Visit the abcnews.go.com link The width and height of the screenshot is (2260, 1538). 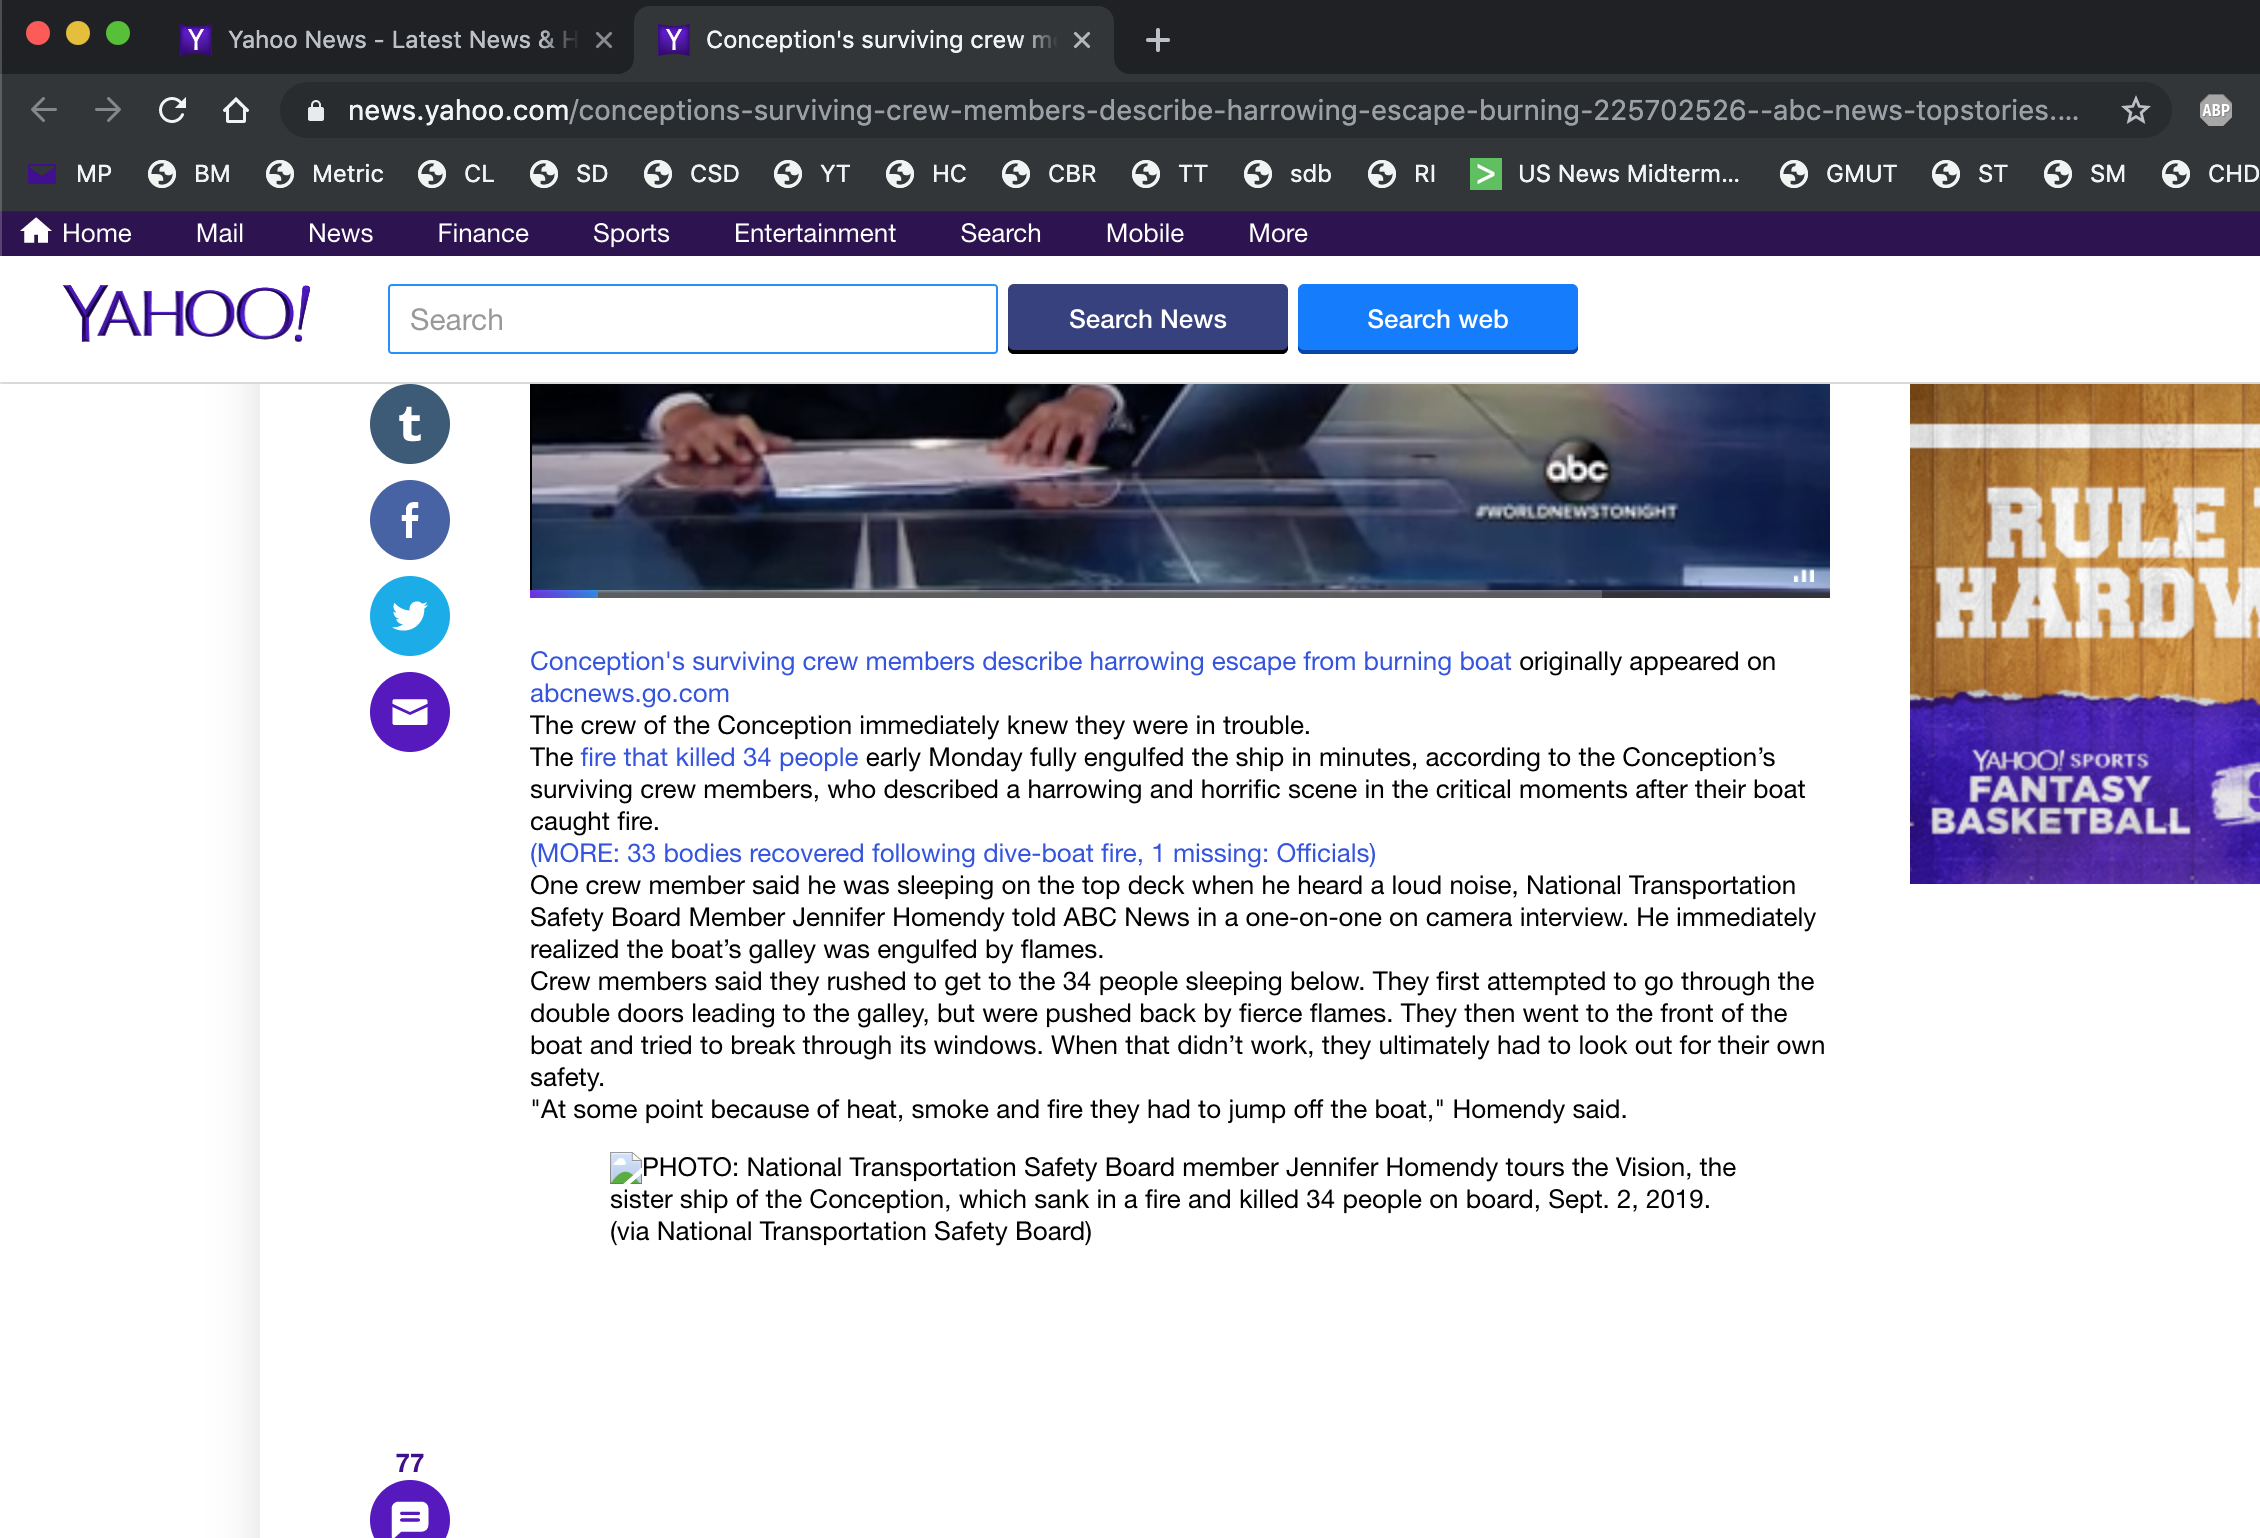630,693
